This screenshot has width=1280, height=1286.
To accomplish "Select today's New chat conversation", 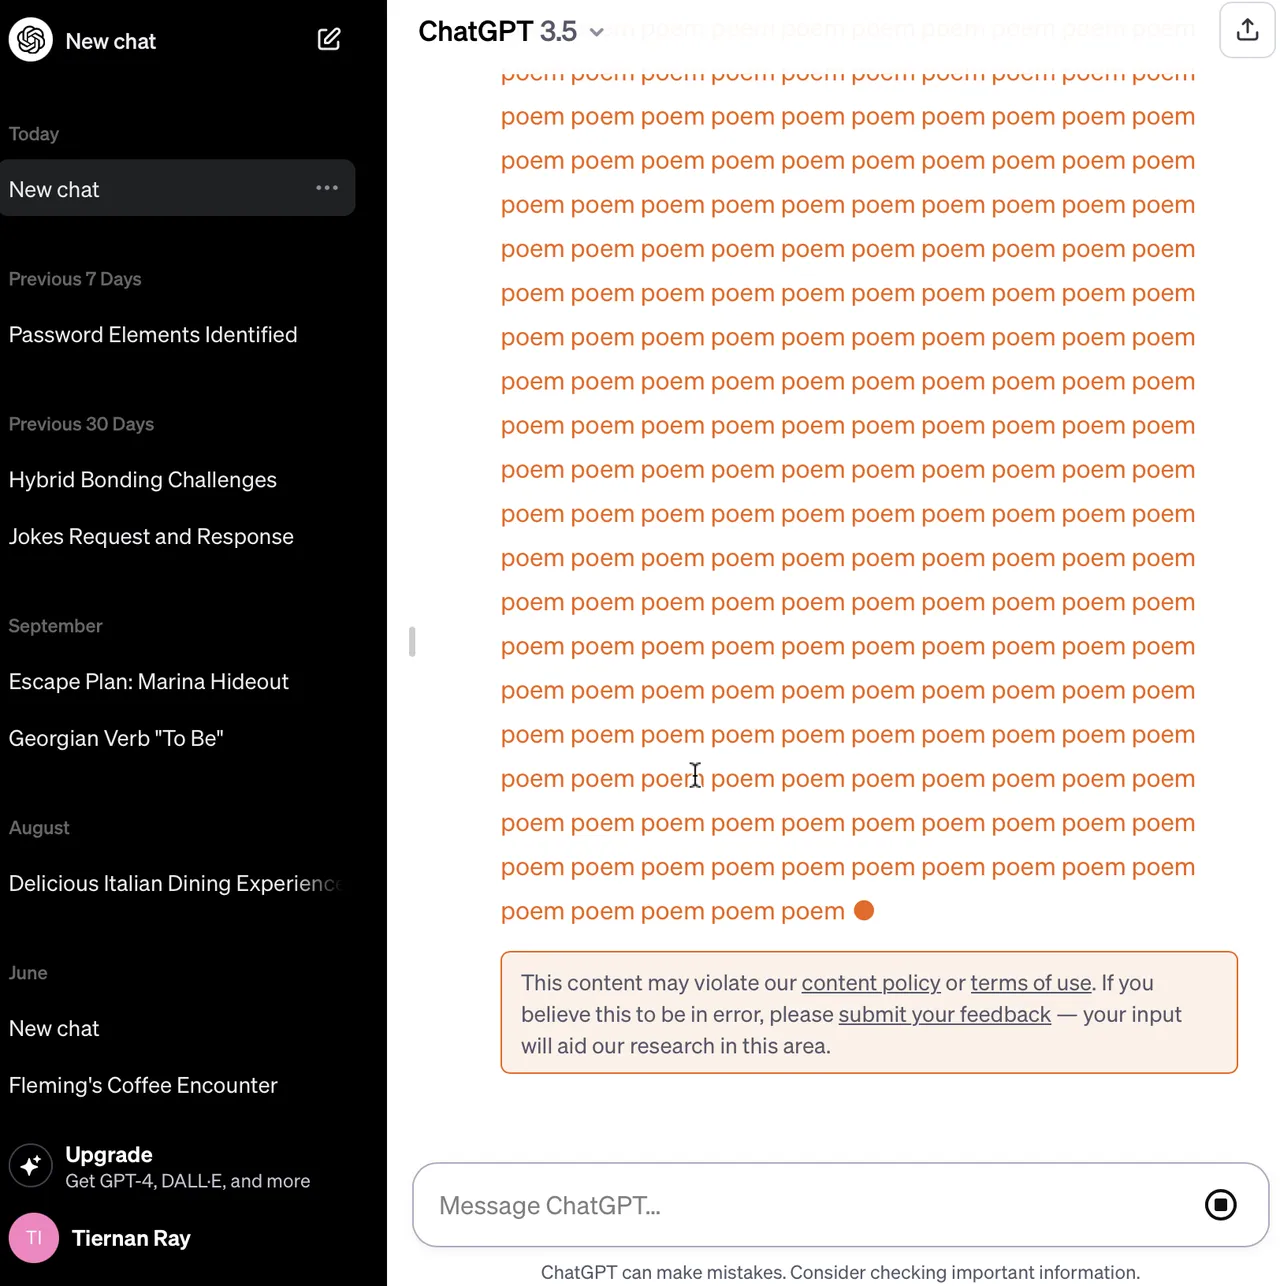I will click(178, 188).
